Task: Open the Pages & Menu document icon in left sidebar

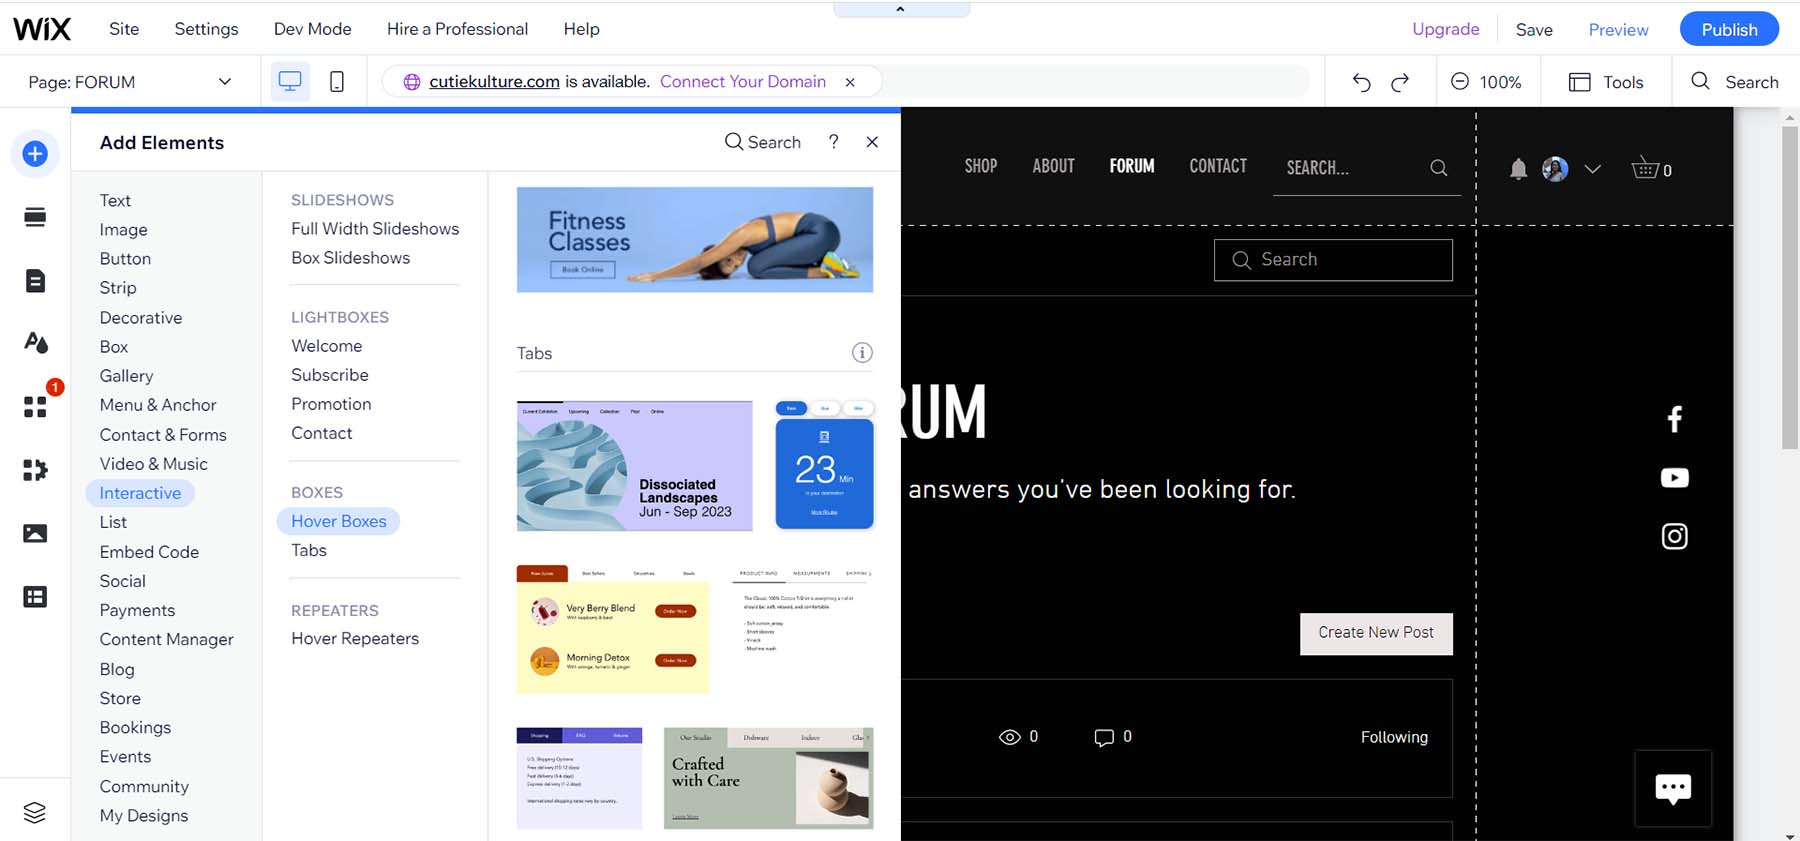Action: point(35,281)
